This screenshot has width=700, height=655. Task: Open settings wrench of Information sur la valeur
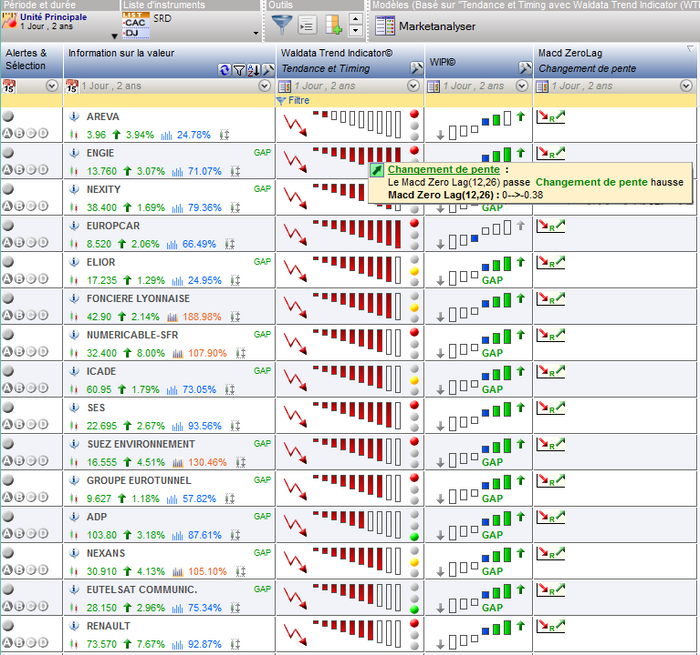[x=267, y=70]
